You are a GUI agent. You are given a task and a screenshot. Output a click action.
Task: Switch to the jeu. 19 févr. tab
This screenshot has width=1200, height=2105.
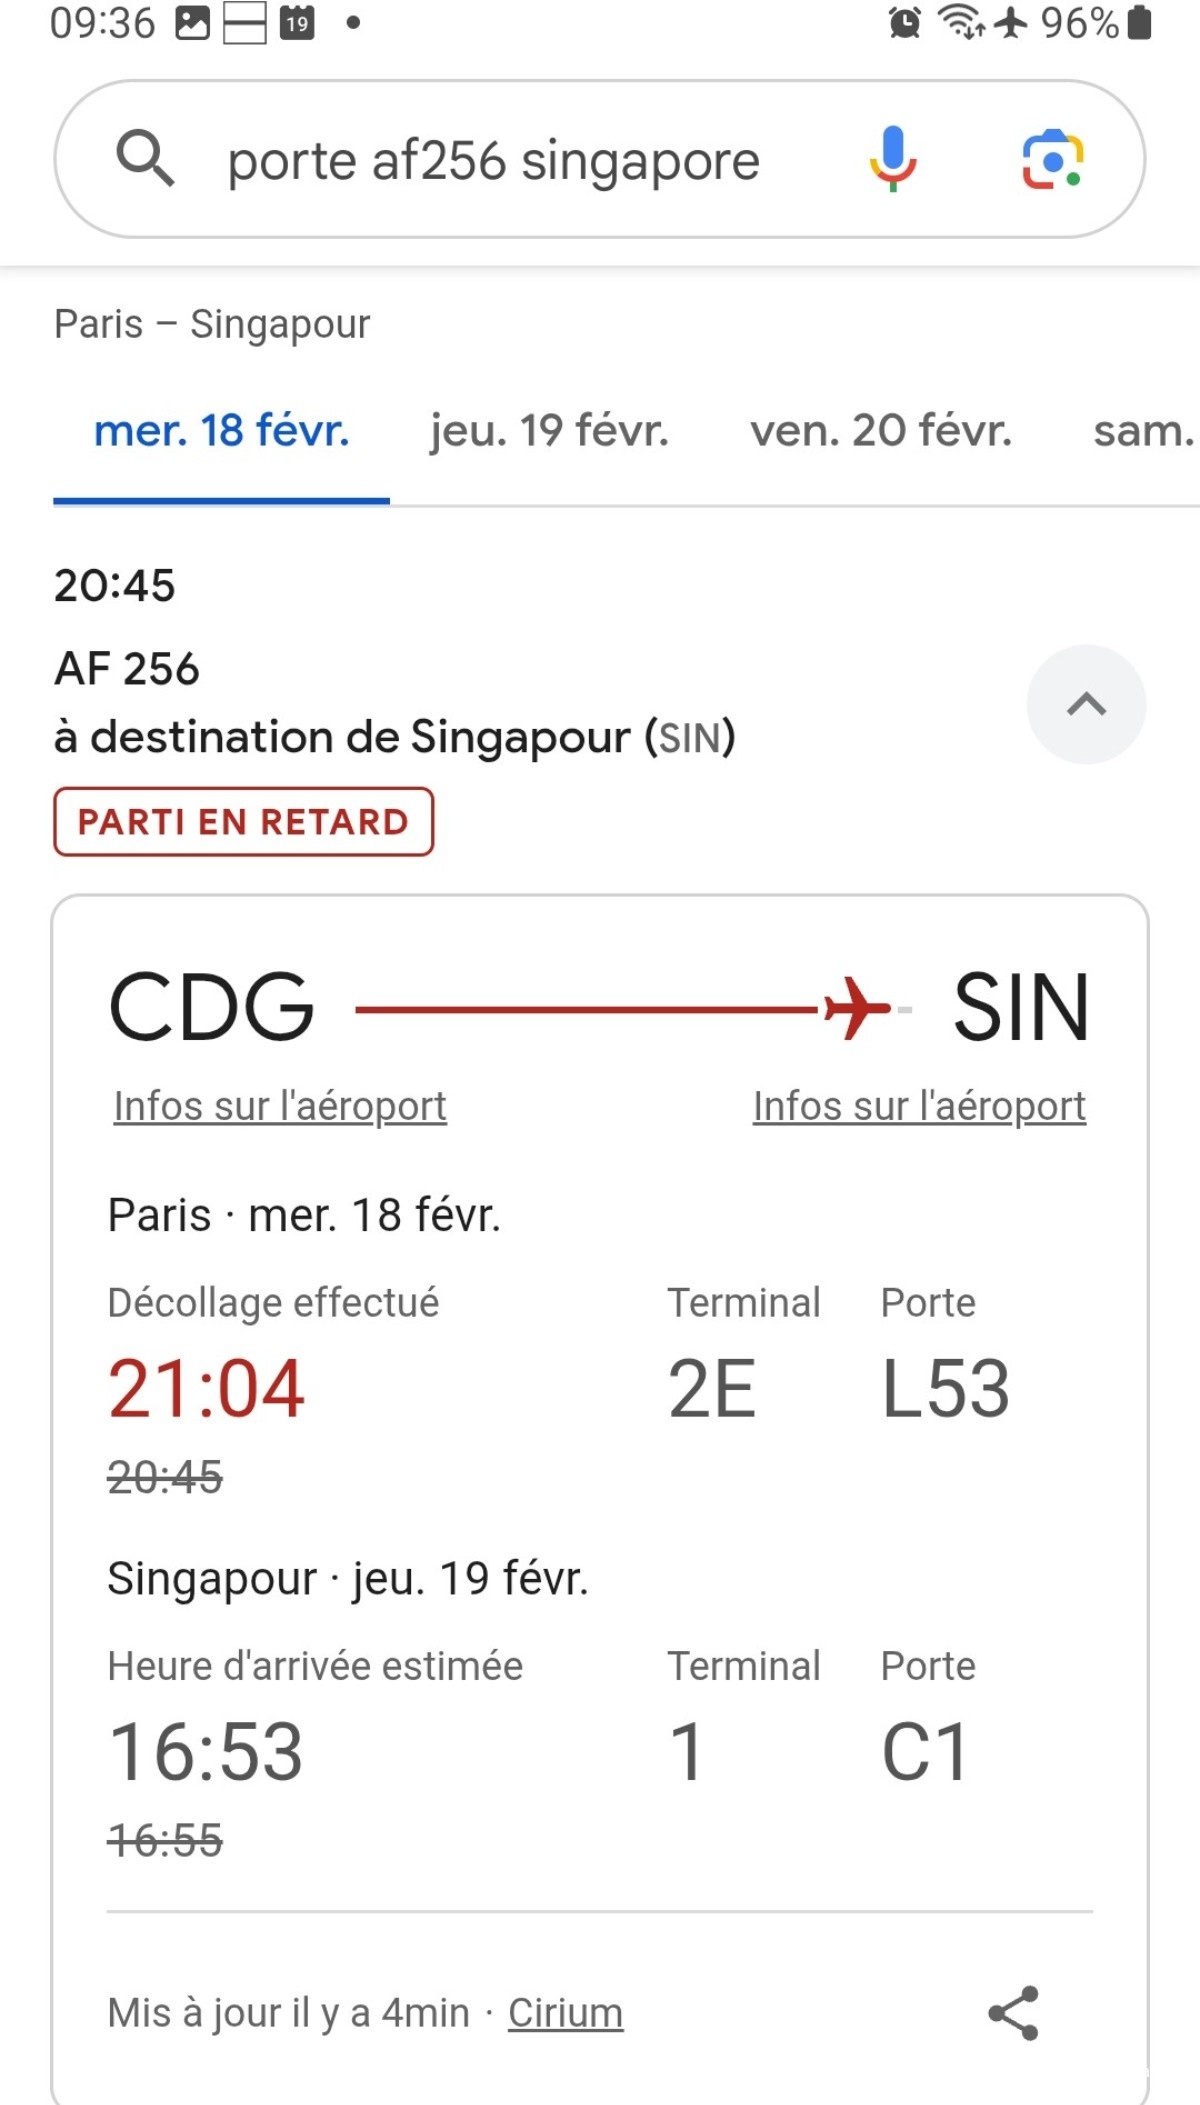(549, 431)
